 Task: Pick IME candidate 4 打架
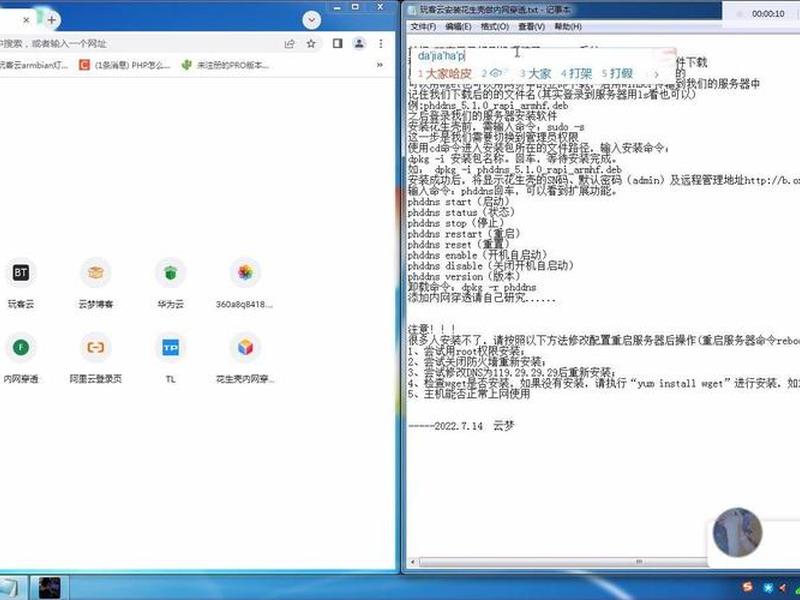[576, 74]
